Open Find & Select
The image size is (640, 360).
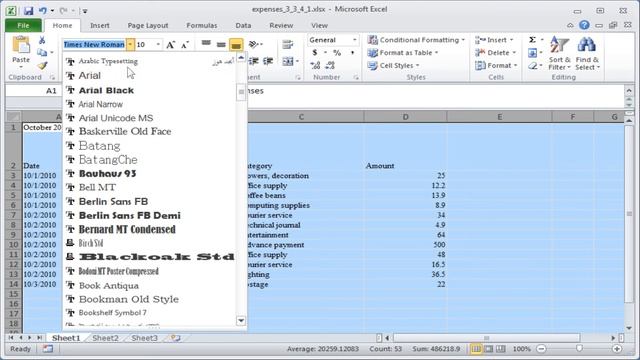(587, 53)
